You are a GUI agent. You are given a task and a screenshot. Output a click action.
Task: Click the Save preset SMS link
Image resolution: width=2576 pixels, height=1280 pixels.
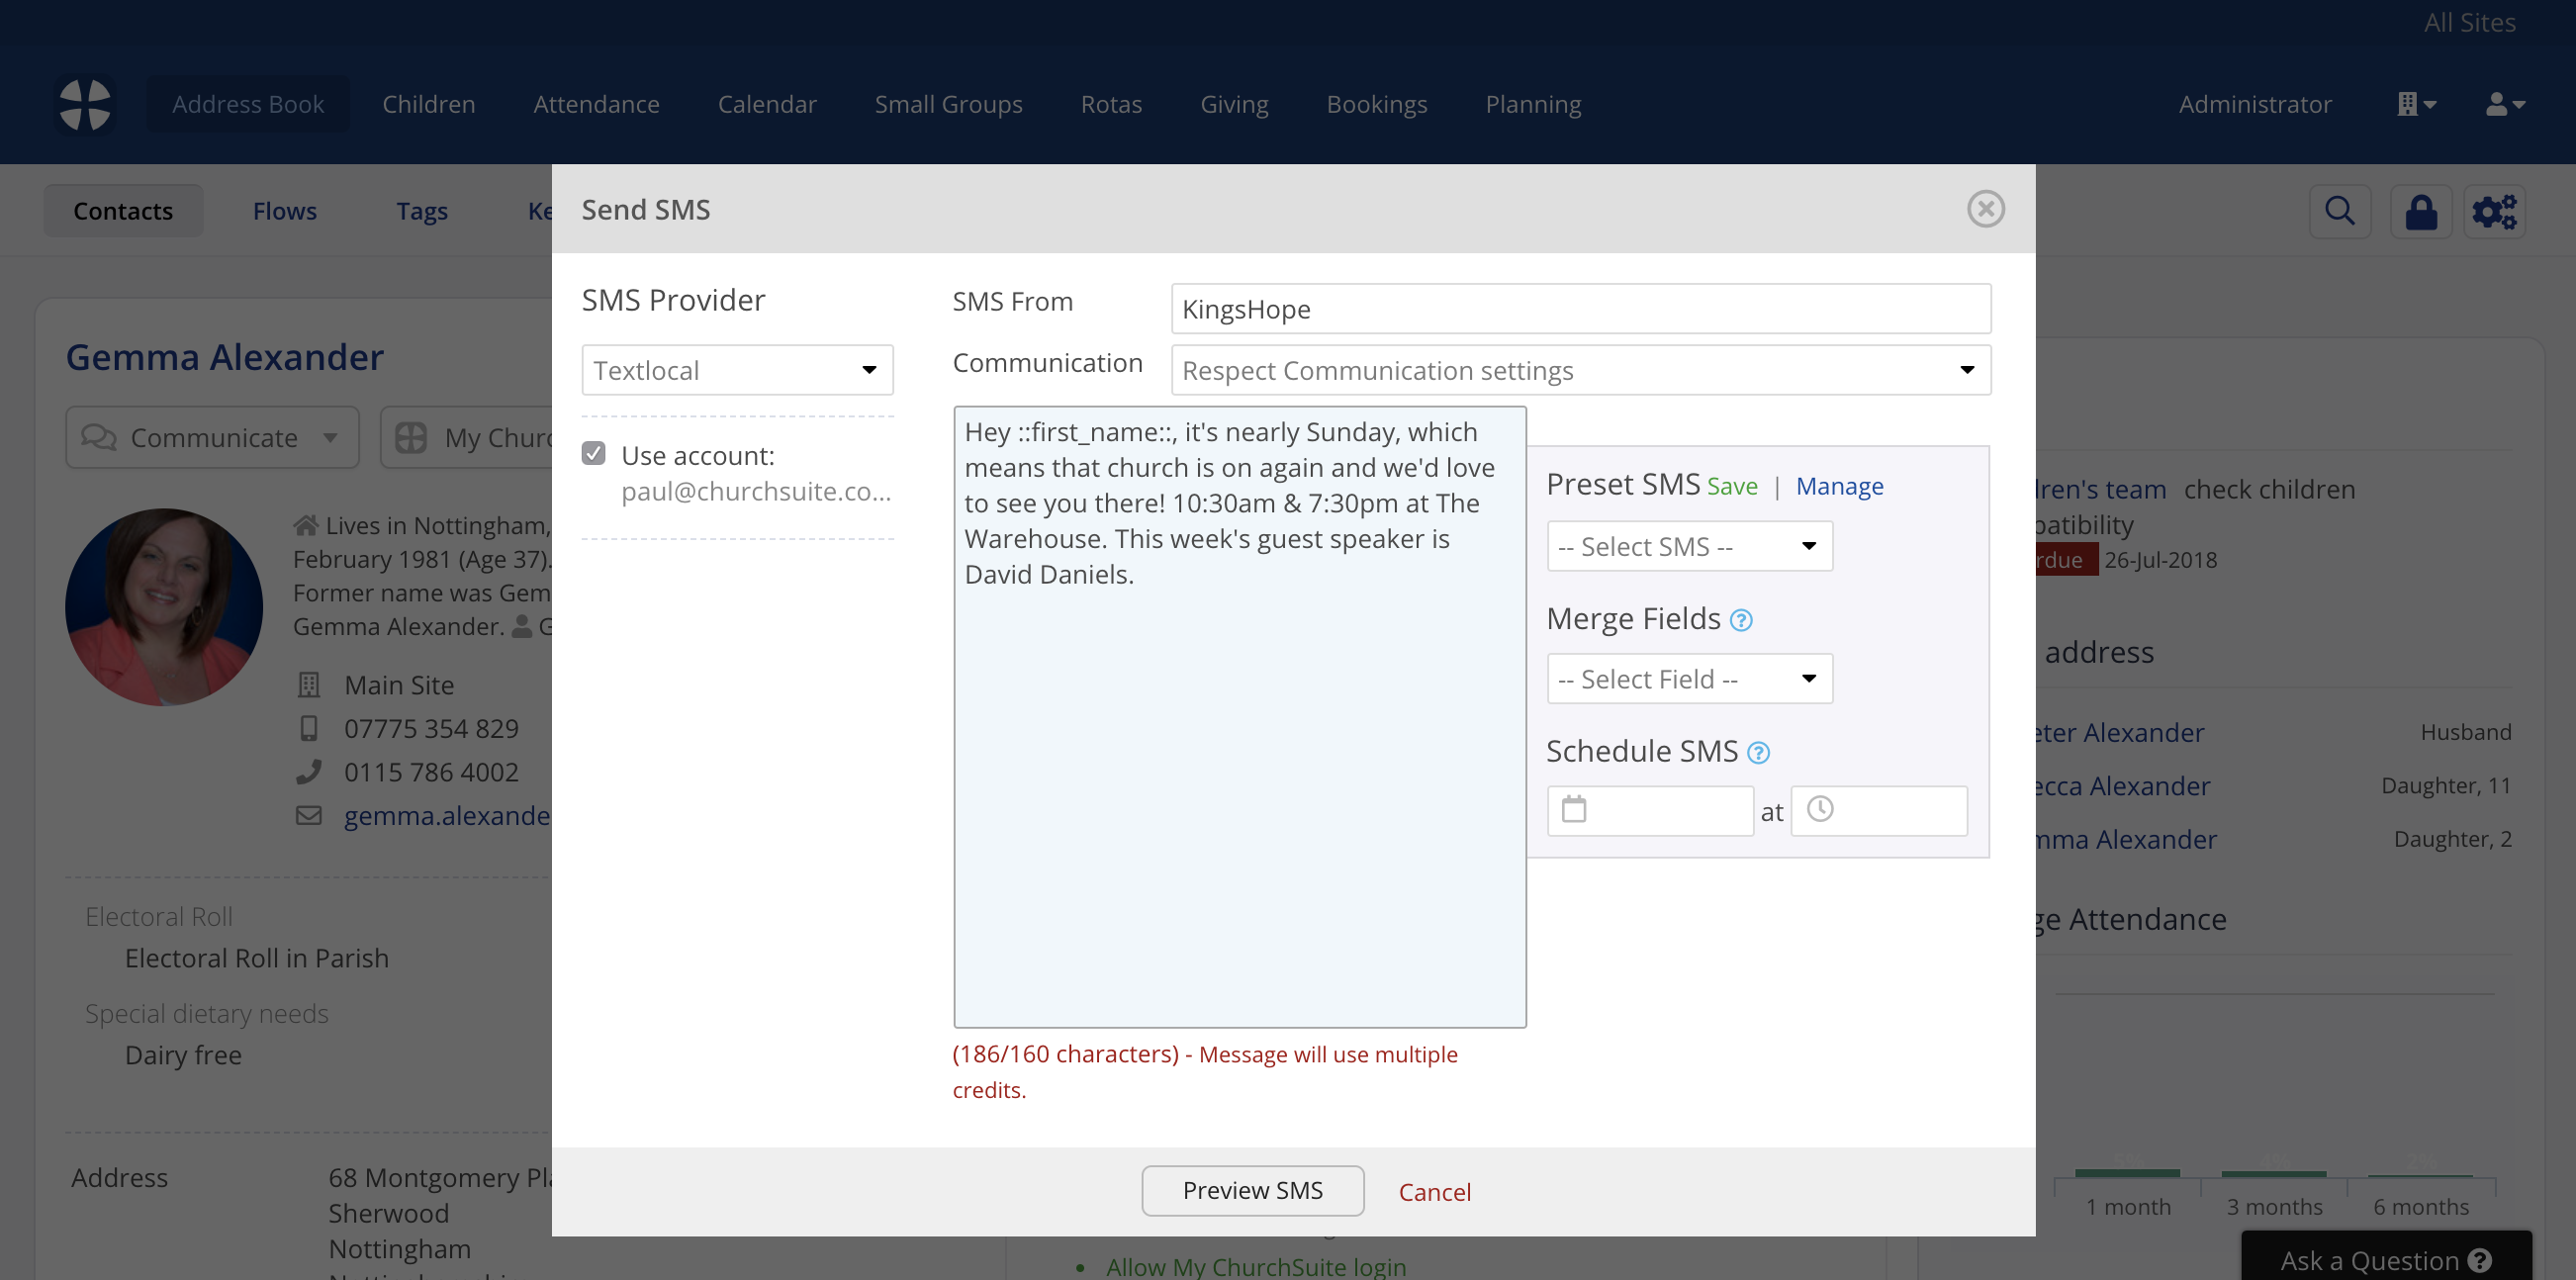tap(1731, 486)
